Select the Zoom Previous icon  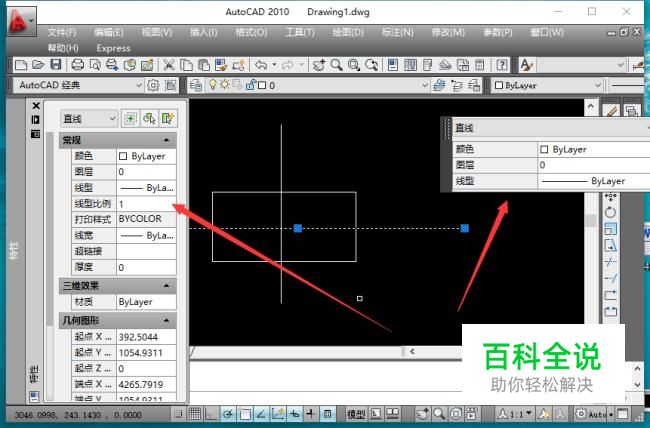point(371,65)
